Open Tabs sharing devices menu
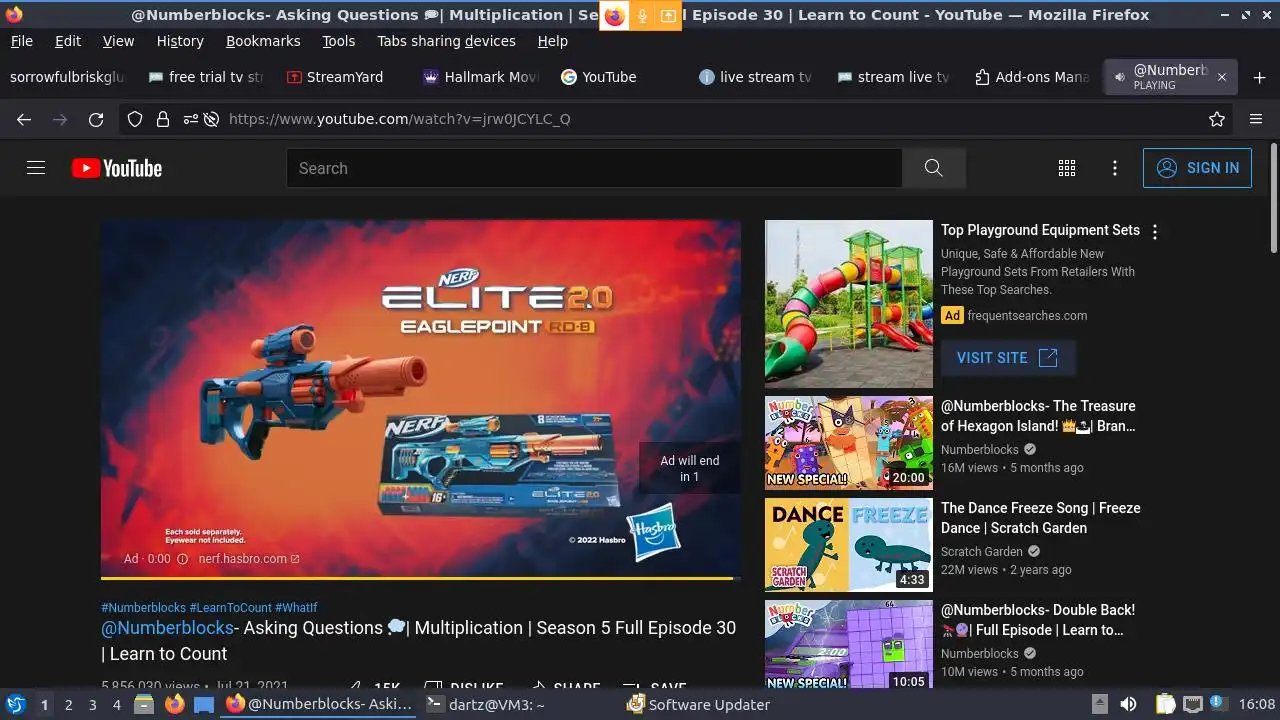Viewport: 1280px width, 720px height. (446, 41)
